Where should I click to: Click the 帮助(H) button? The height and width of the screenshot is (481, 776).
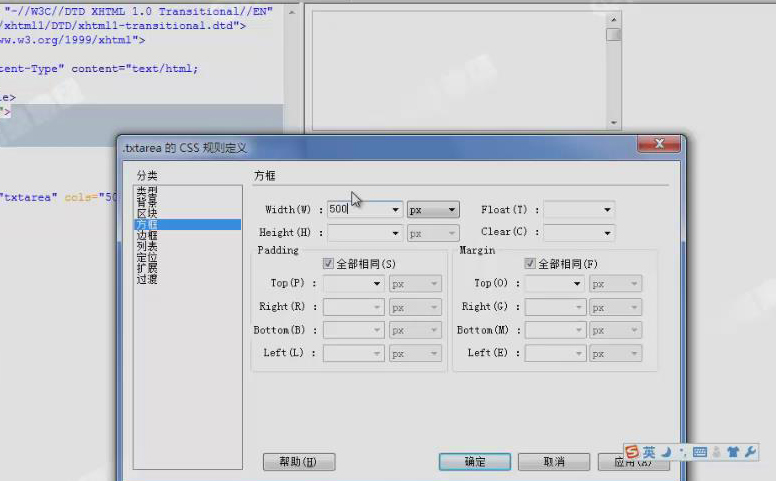[x=298, y=462]
